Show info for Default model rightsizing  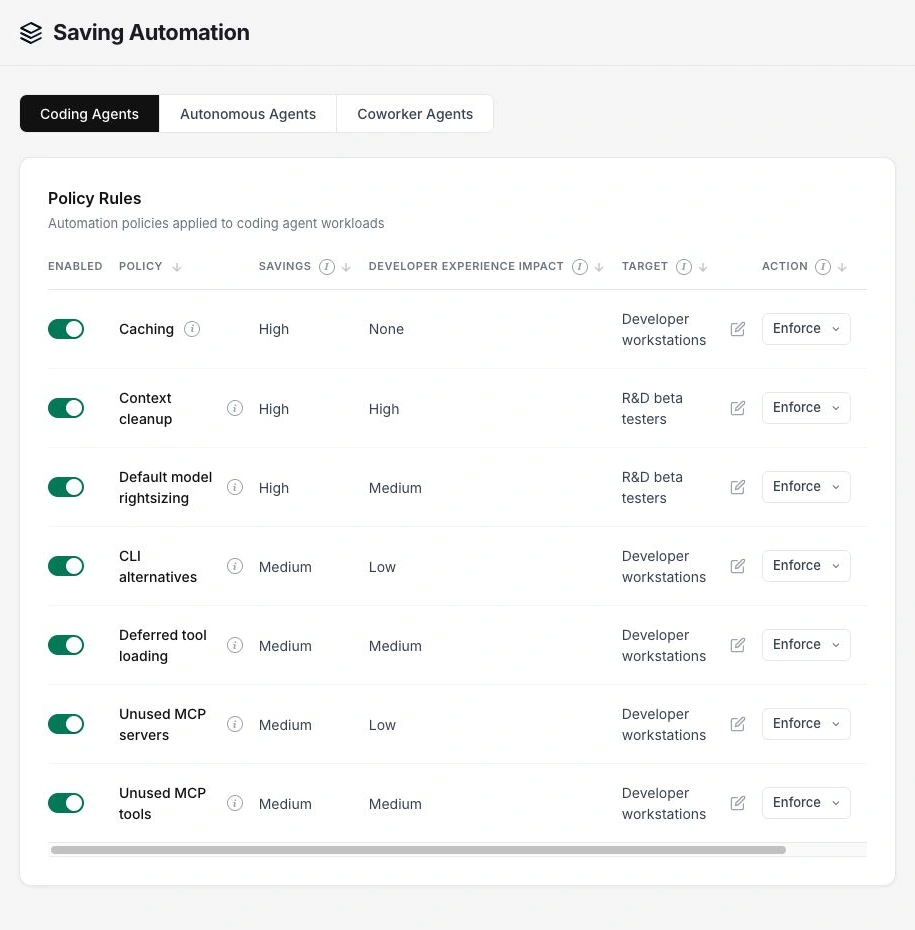[x=235, y=487]
